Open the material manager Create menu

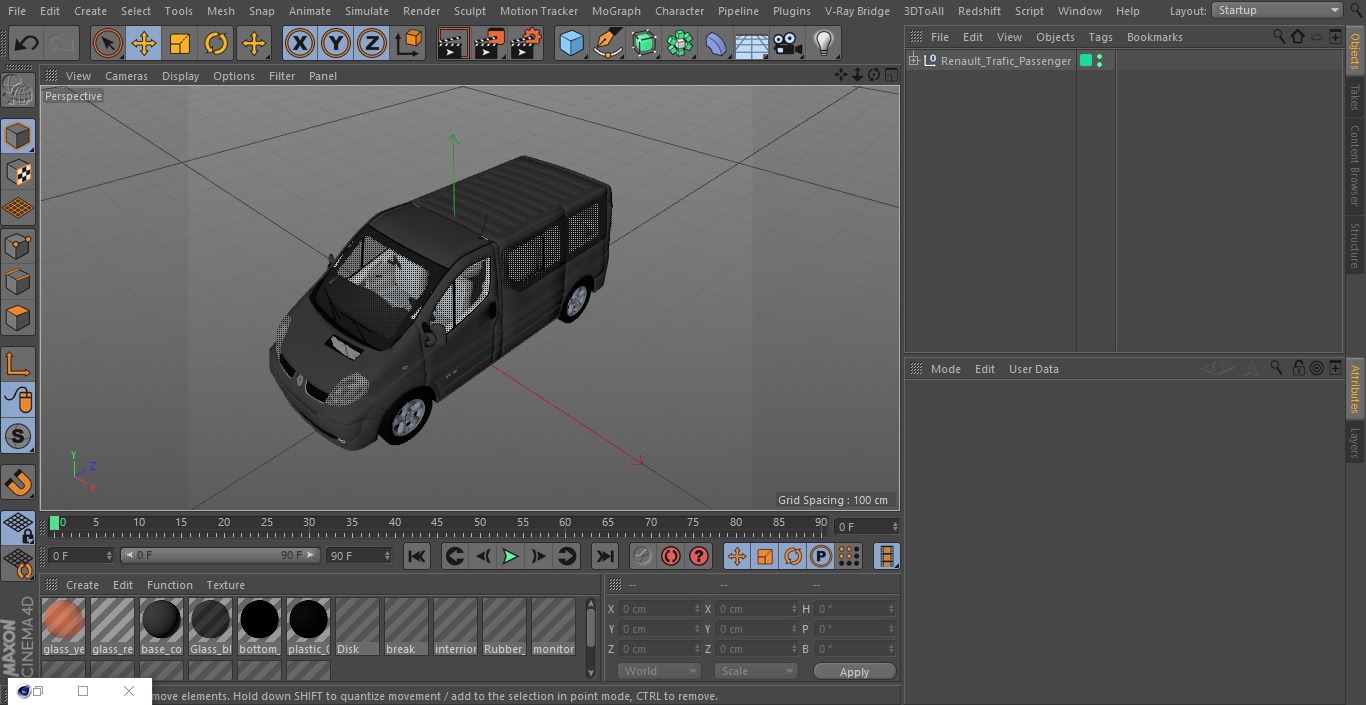(82, 585)
